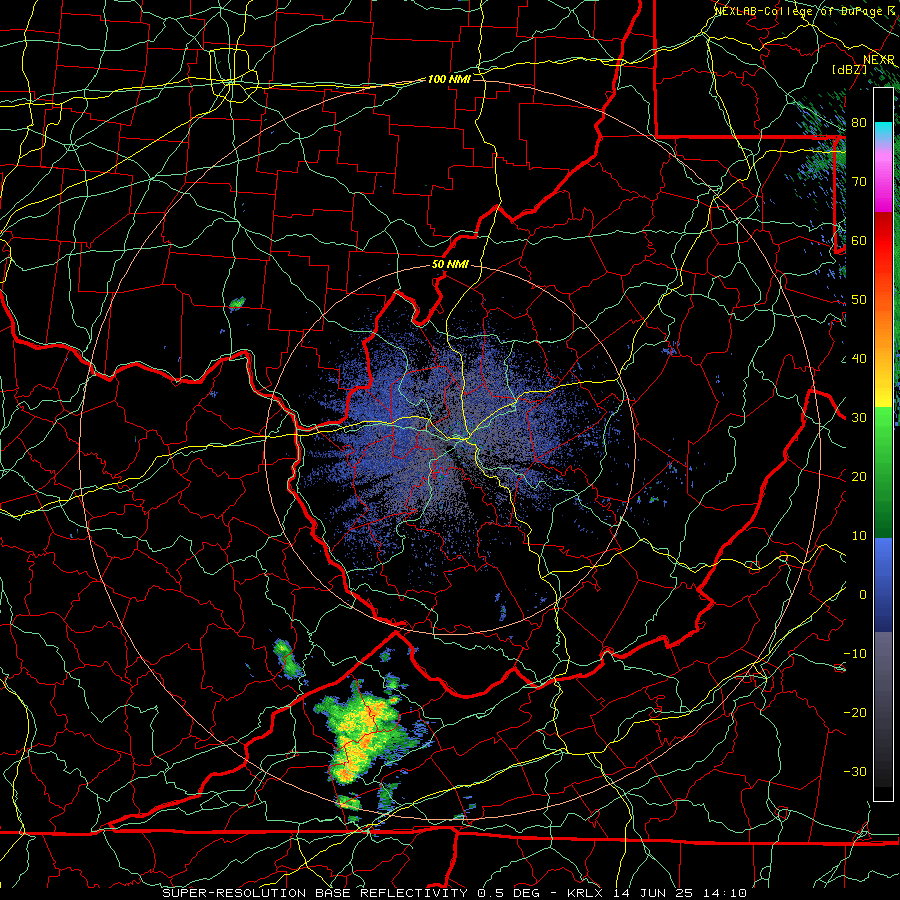Click the KRLX radar site identifier in the caption
The height and width of the screenshot is (900, 900).
tap(587, 893)
